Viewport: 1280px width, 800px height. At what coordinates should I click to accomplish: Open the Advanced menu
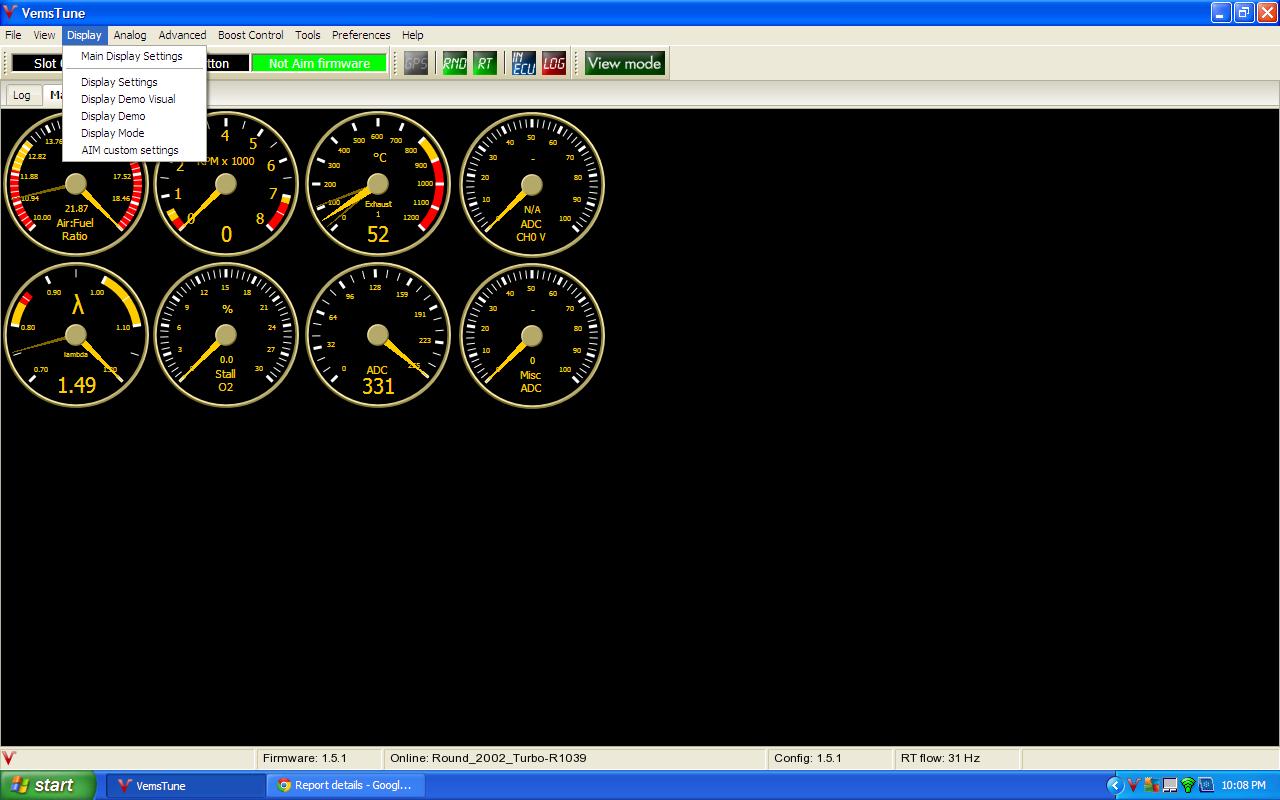182,35
